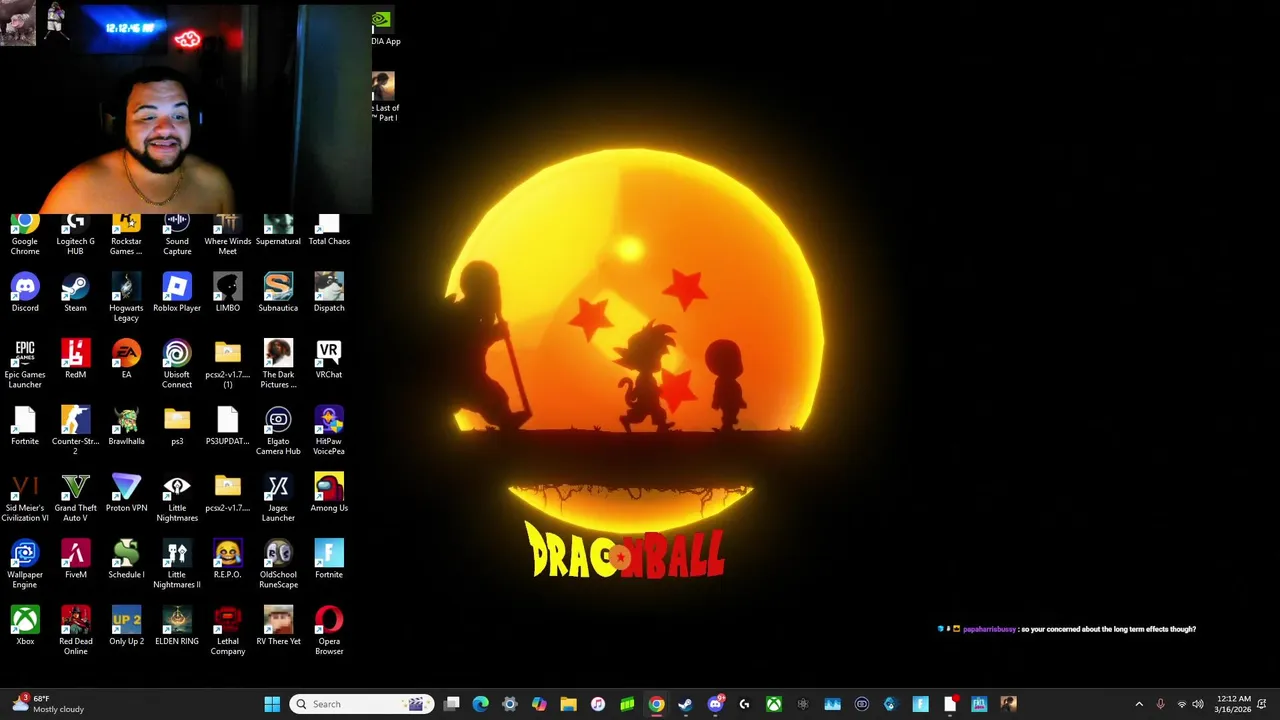
Task: Launch Ubisoft Connect shortcut
Action: 177,365
